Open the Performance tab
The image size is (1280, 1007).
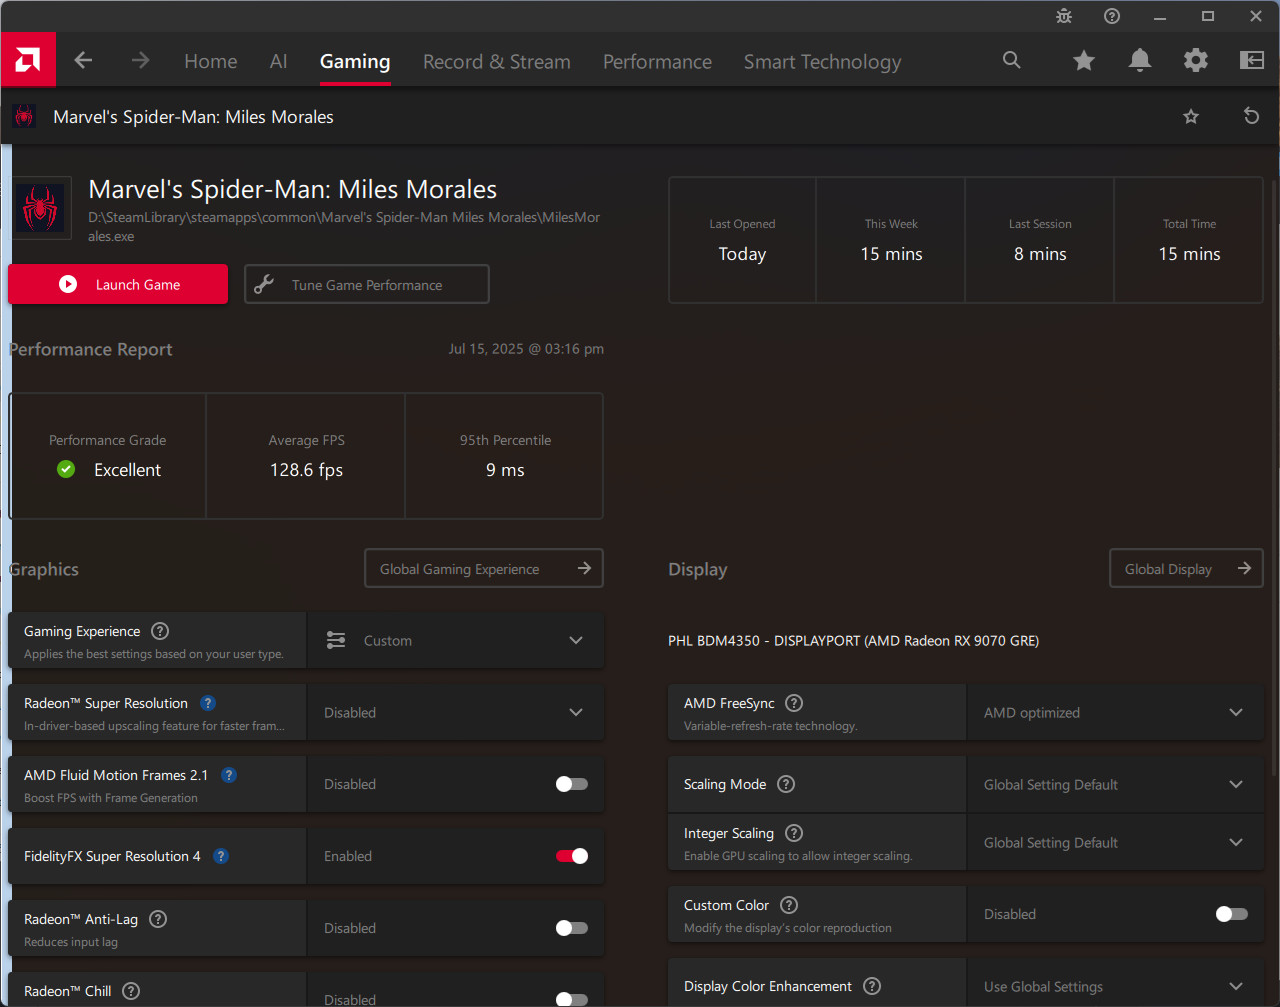657,61
